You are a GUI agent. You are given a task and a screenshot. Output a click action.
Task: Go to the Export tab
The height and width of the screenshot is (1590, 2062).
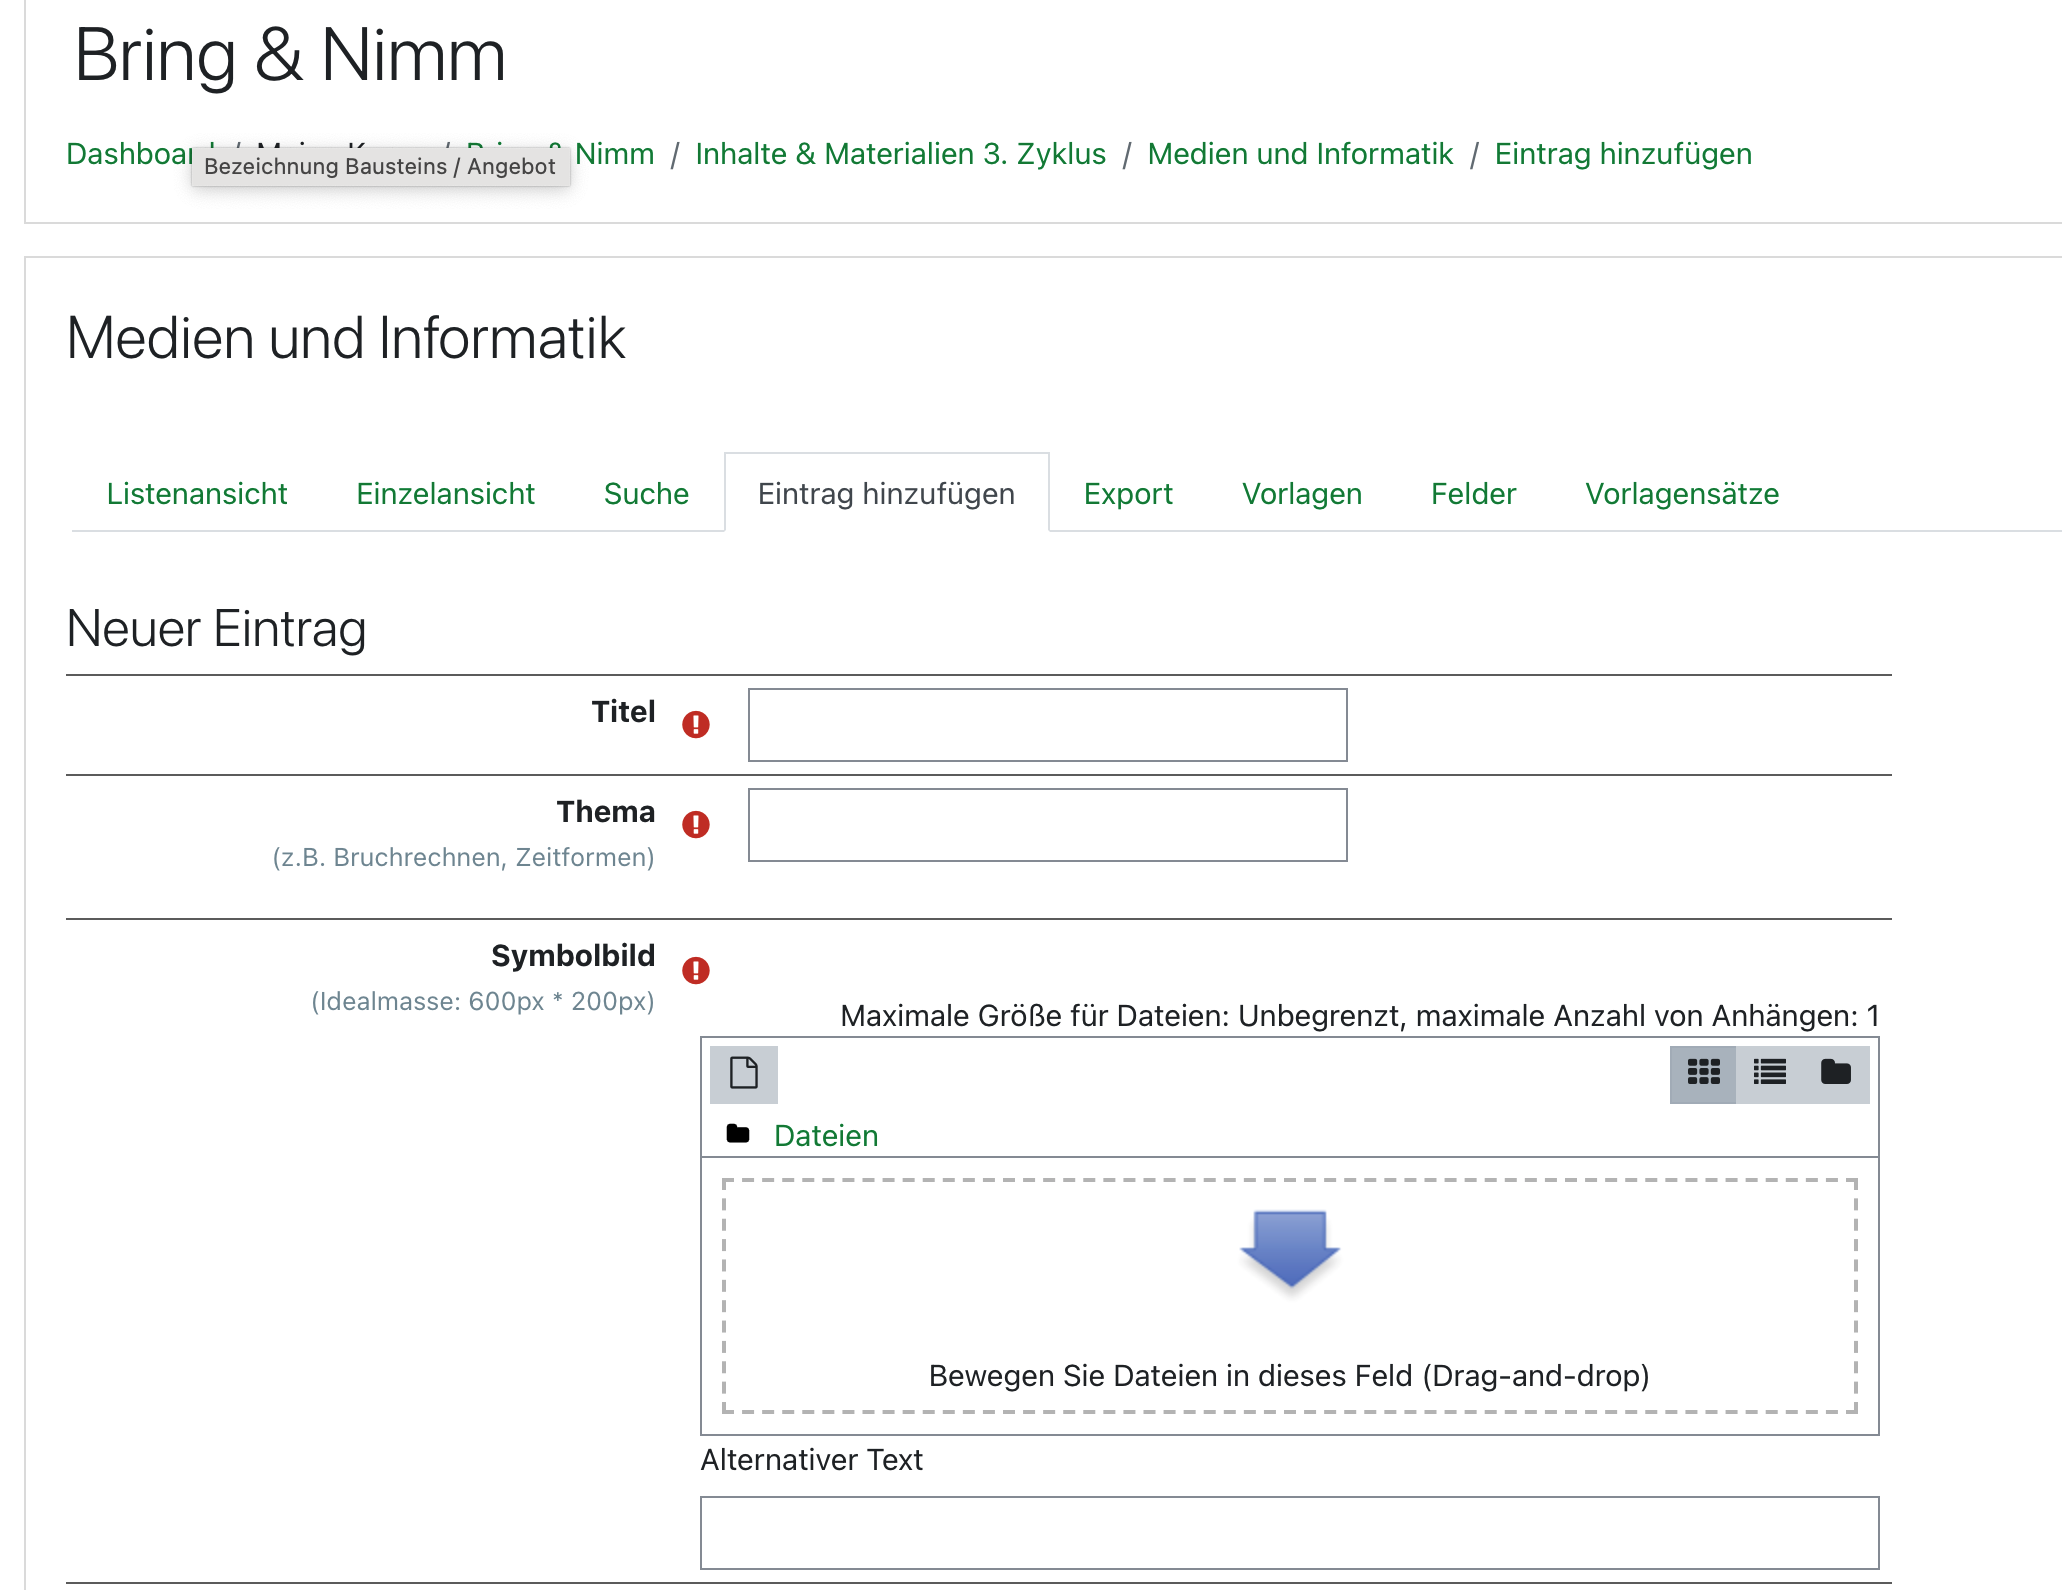(x=1128, y=494)
